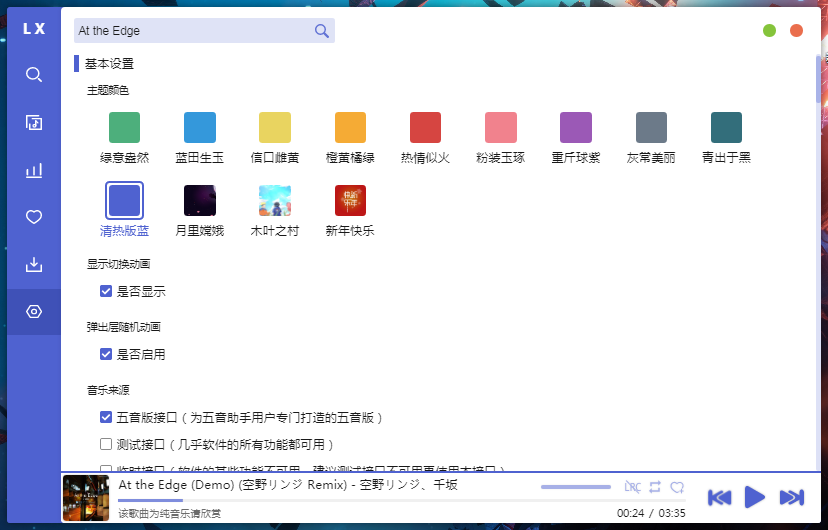
Task: Open the download page sidebar icon
Action: [x=34, y=264]
